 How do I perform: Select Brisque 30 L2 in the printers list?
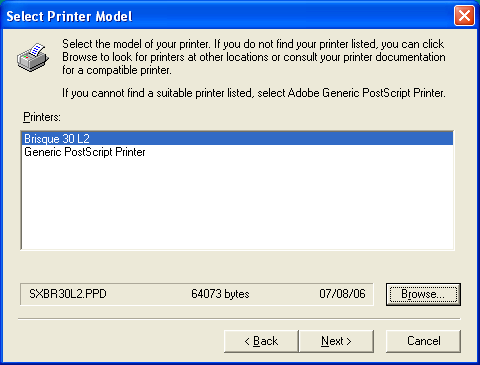coord(237,138)
